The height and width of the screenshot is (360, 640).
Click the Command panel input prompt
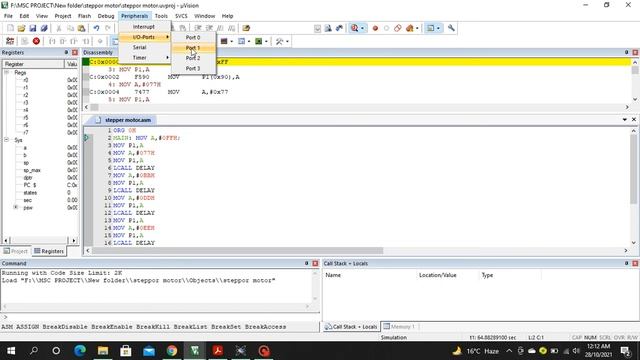point(160,317)
